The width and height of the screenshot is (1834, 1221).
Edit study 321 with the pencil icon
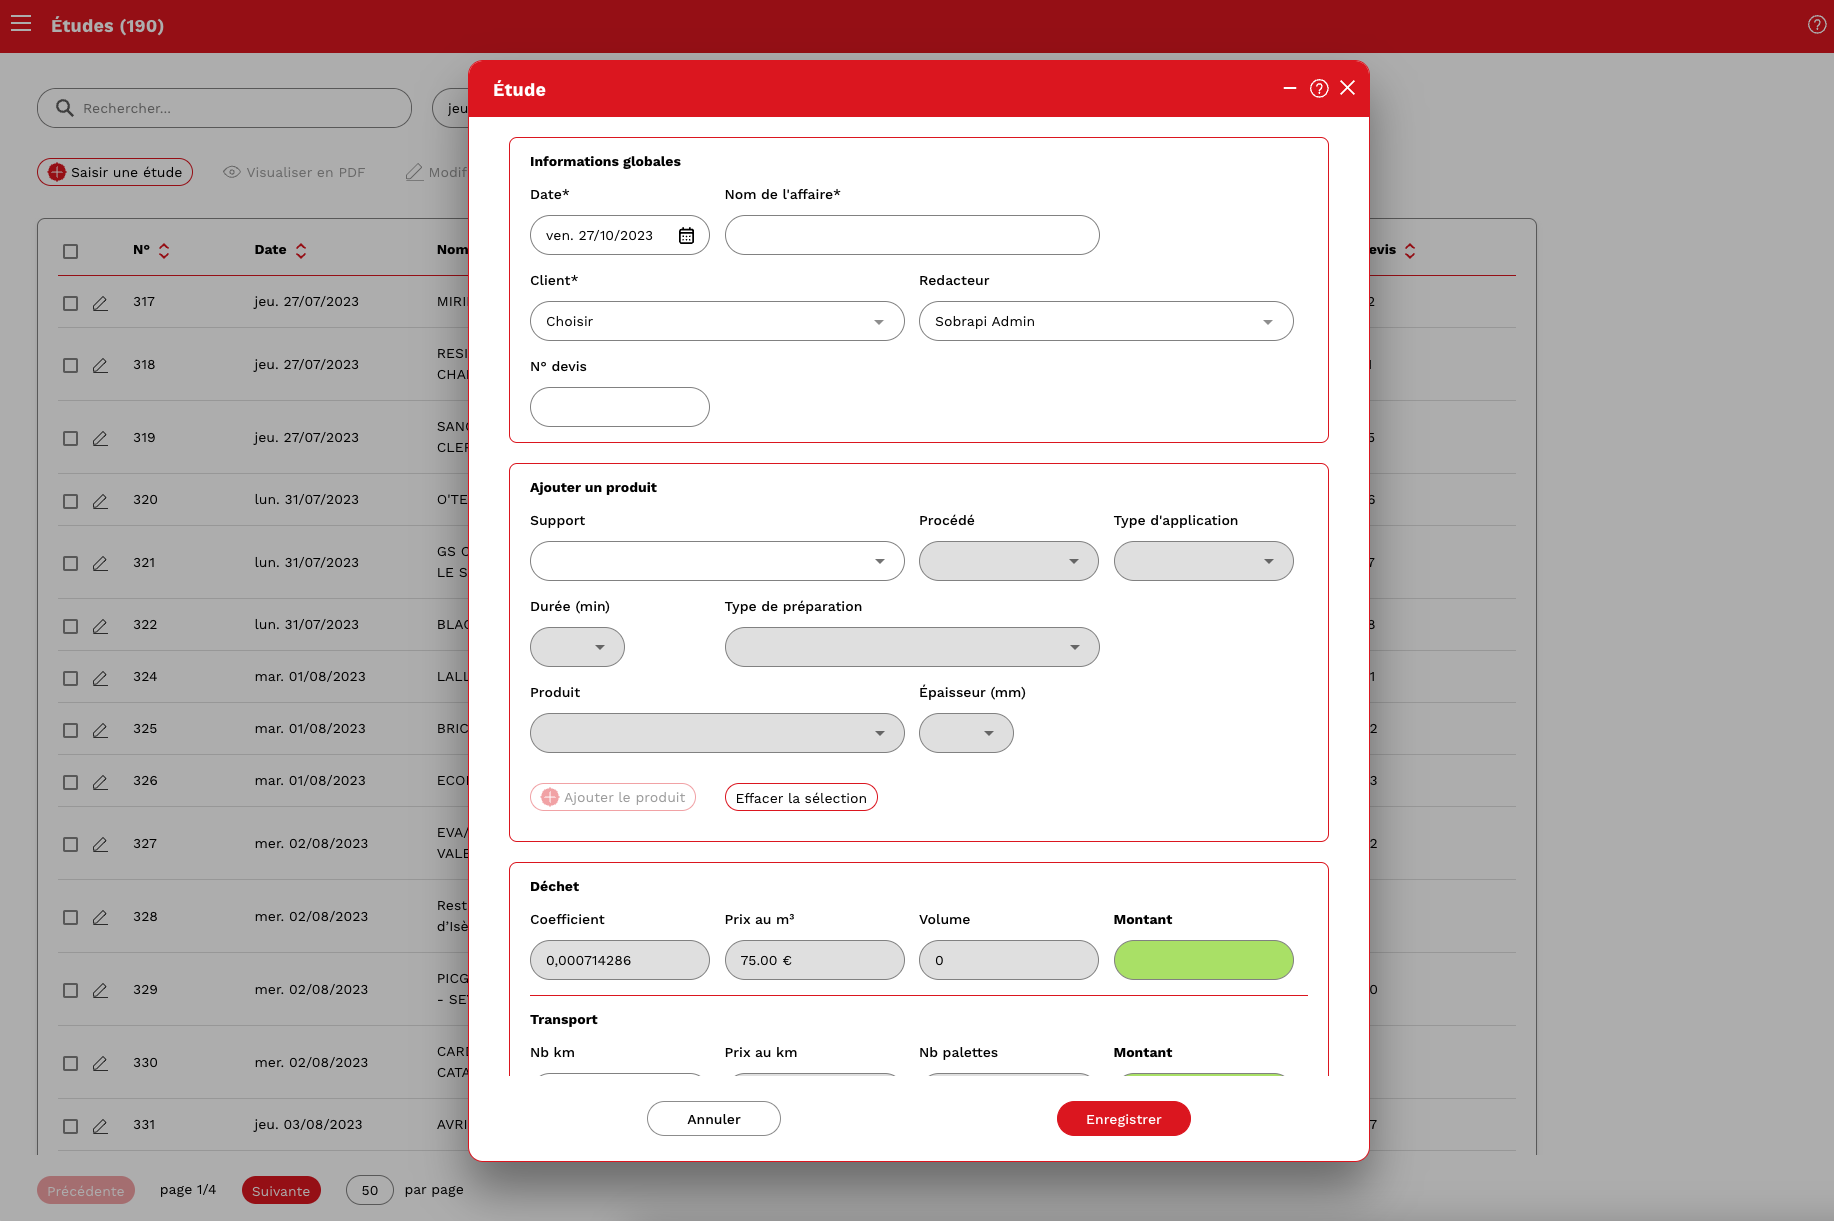pyautogui.click(x=100, y=564)
